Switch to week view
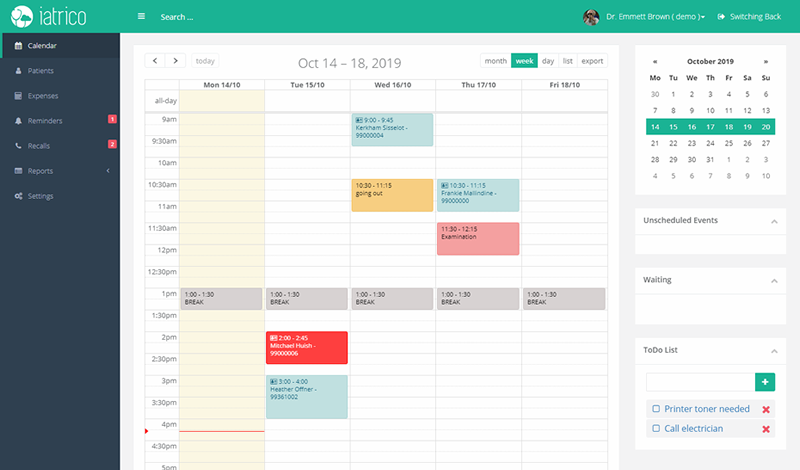 pos(524,61)
